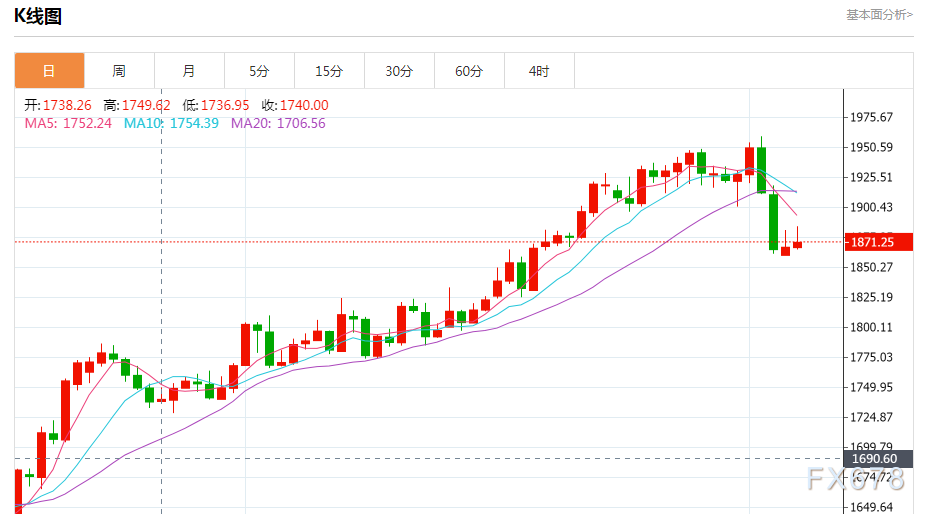Viewport: 935px width, 514px height.
Task: Open the 60分 interval tab
Action: (x=469, y=71)
